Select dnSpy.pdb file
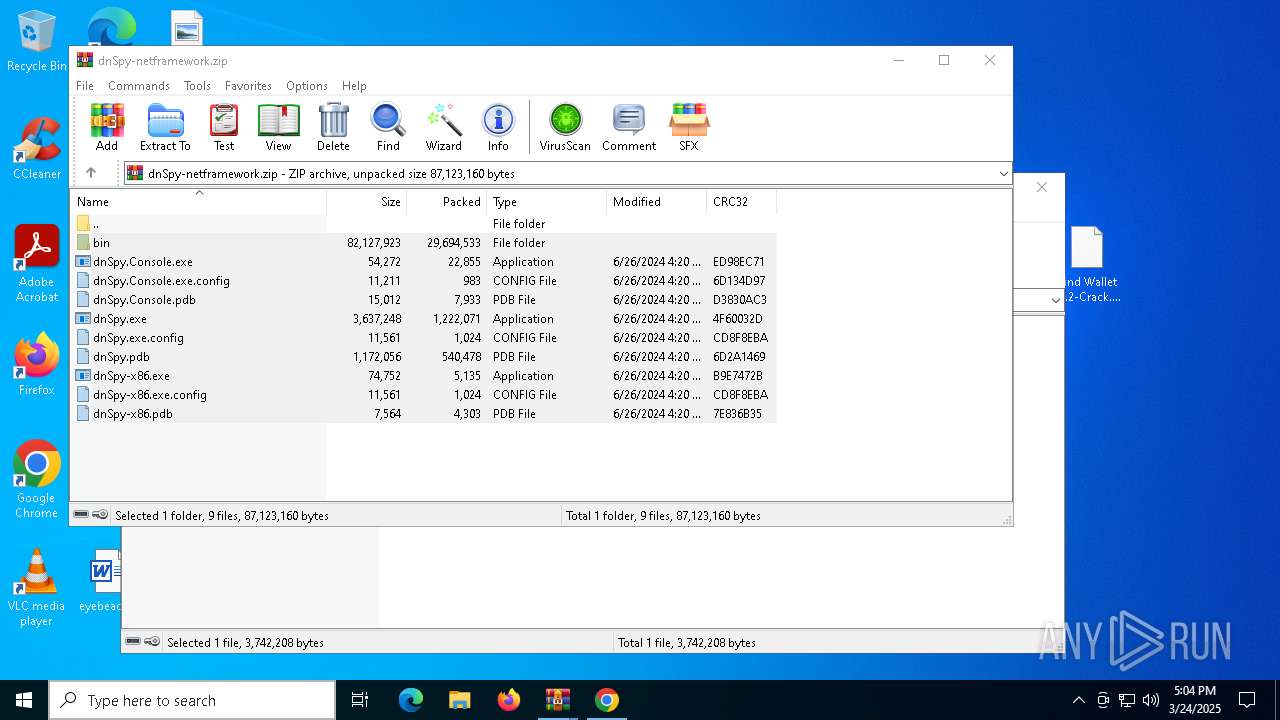Viewport: 1280px width, 720px height. [424, 356]
